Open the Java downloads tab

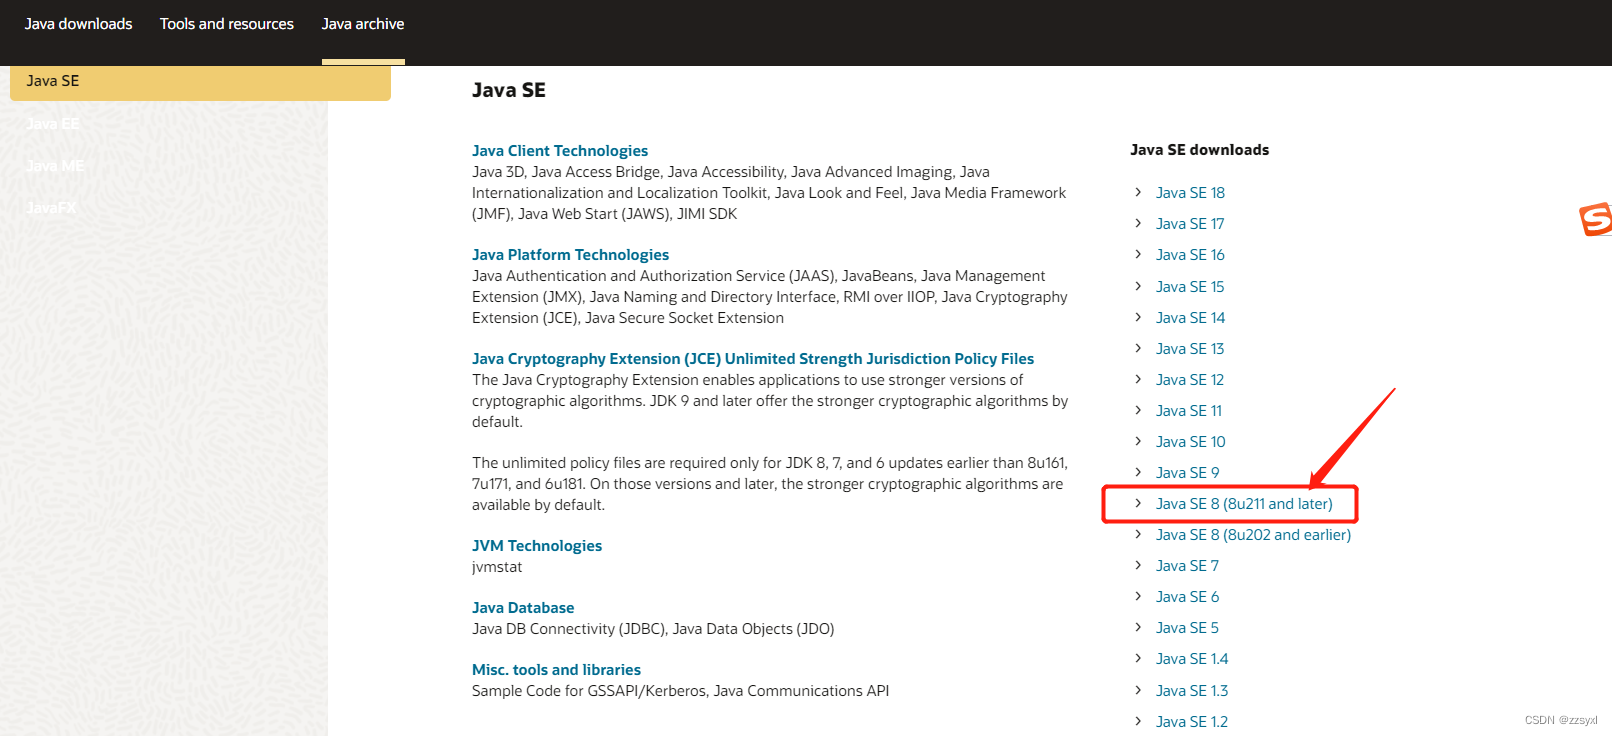coord(78,24)
